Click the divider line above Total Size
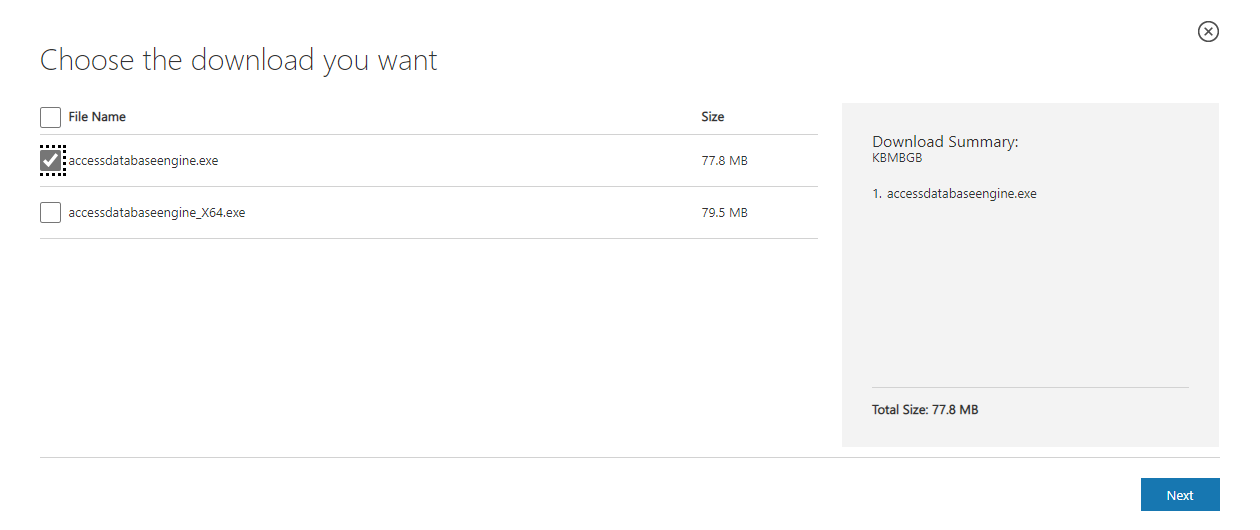Image resolution: width=1260 pixels, height=530 pixels. click(x=1030, y=387)
